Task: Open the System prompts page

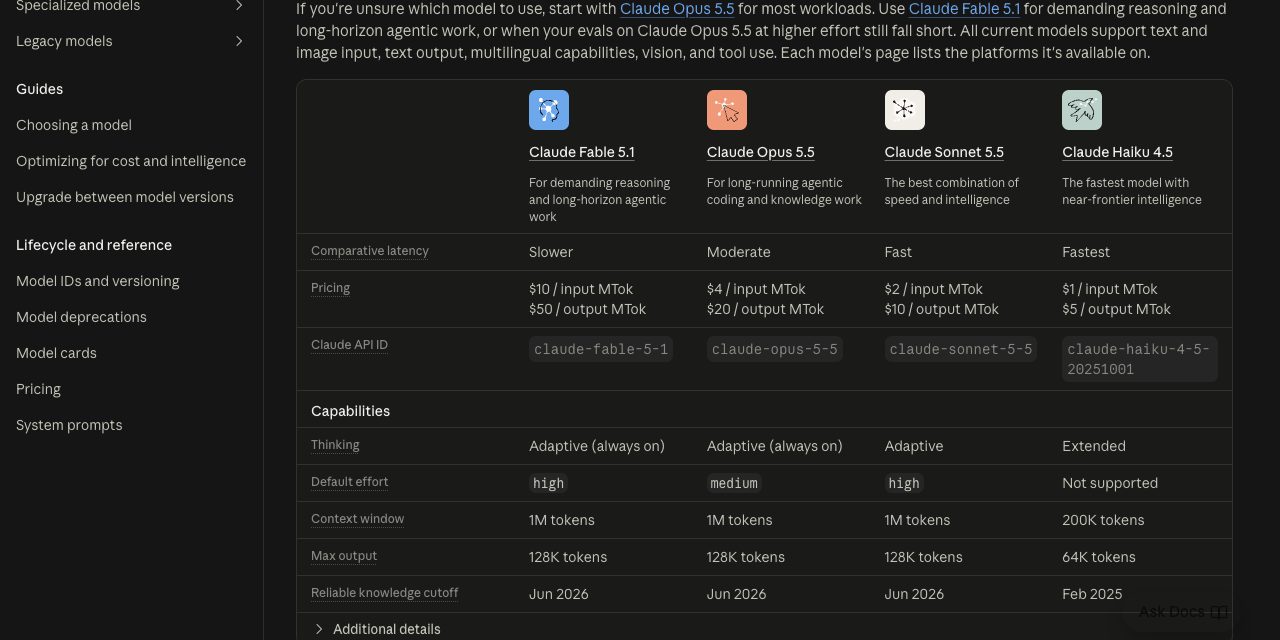Action: point(69,425)
